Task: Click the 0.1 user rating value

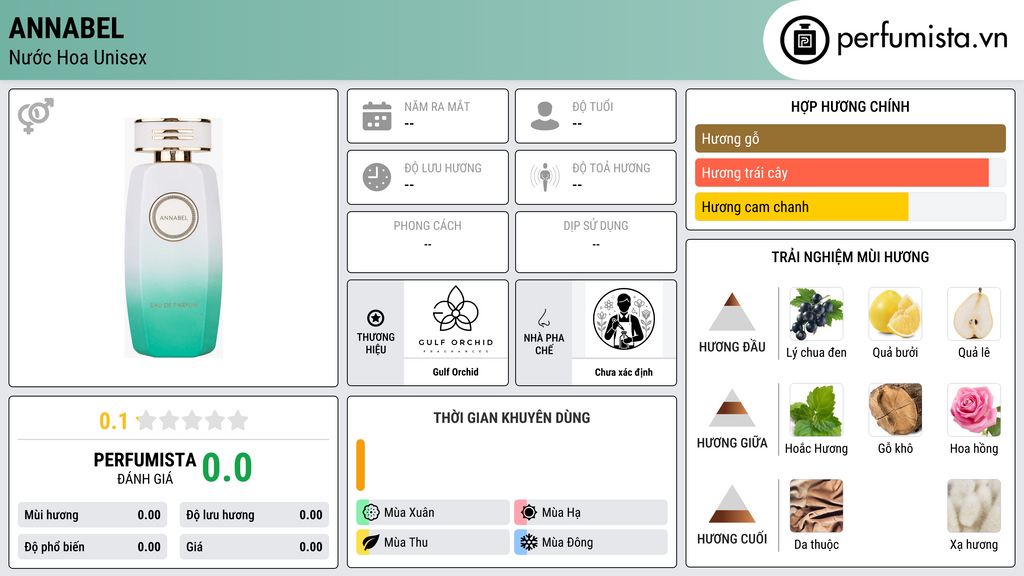Action: (113, 421)
